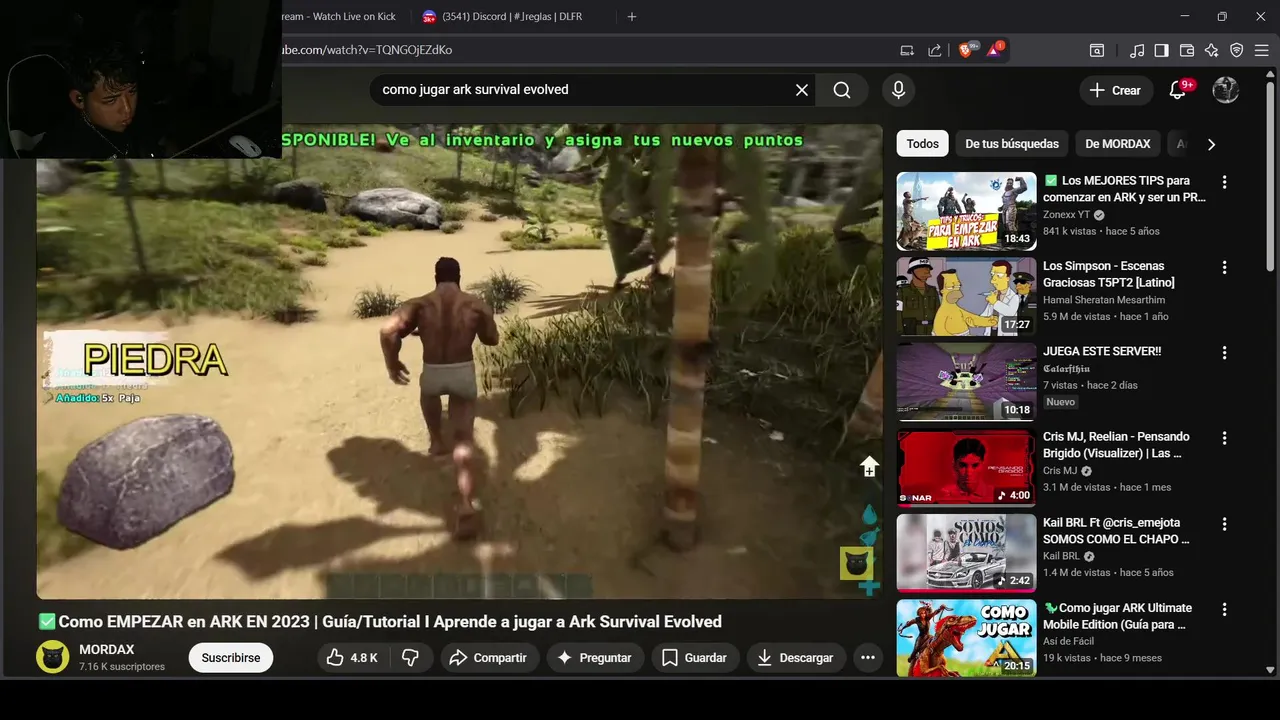Toggle the browser sidebar panel icon
Image resolution: width=1280 pixels, height=720 pixels.
(x=1161, y=50)
